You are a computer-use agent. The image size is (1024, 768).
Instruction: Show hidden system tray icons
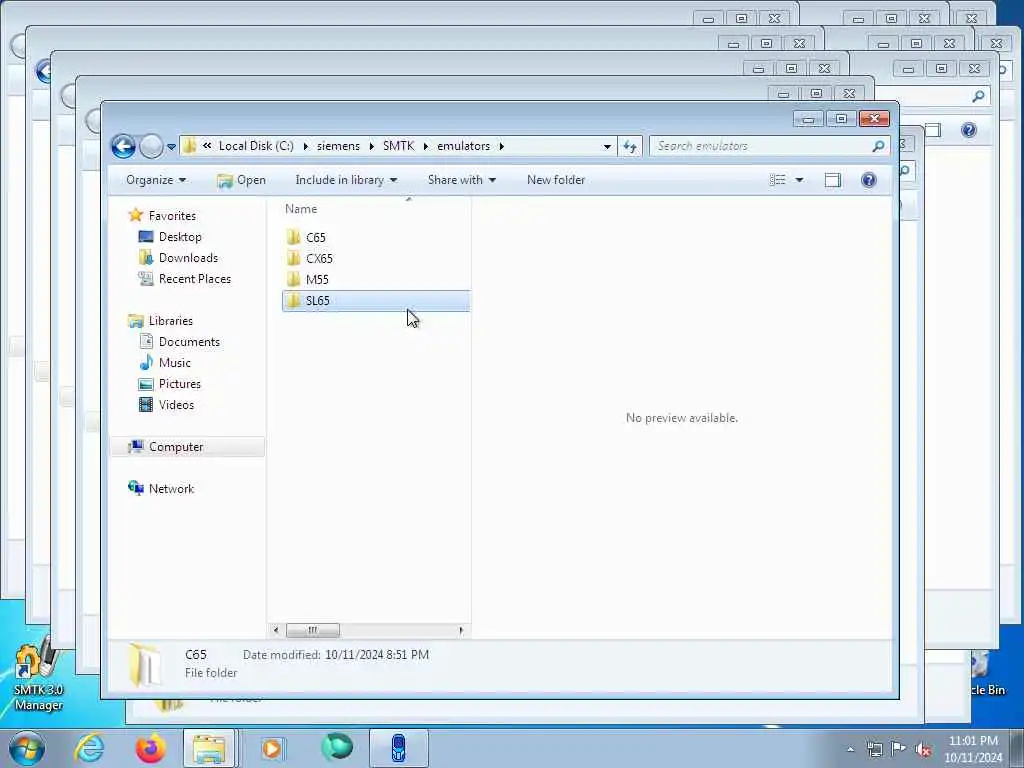850,750
